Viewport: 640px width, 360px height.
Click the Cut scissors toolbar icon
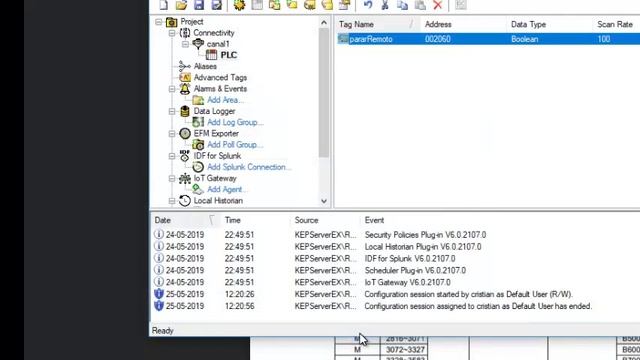point(385,4)
